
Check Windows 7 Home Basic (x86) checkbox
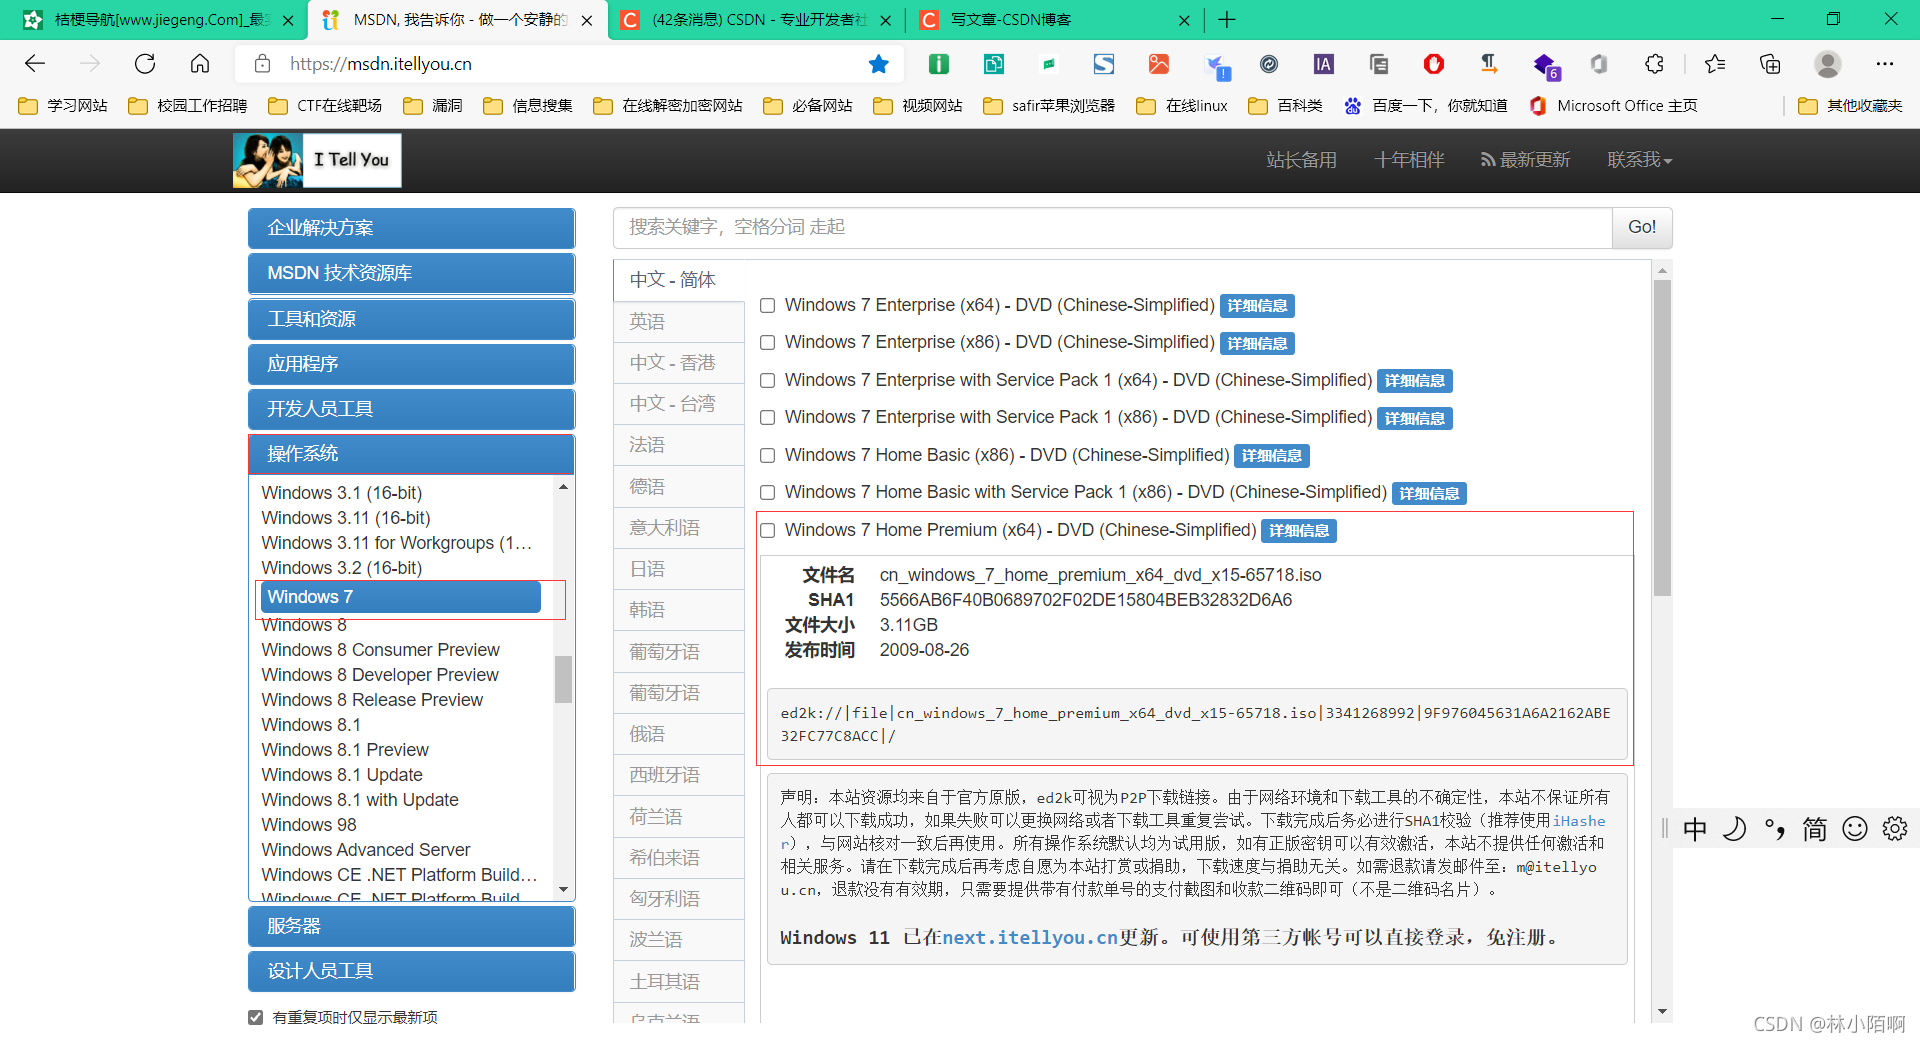point(768,456)
